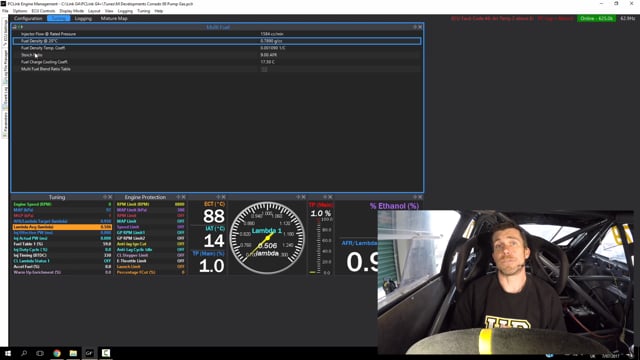Image resolution: width=640 pixels, height=360 pixels.
Task: Open the ECU Settings side tab
Action: click(5, 33)
